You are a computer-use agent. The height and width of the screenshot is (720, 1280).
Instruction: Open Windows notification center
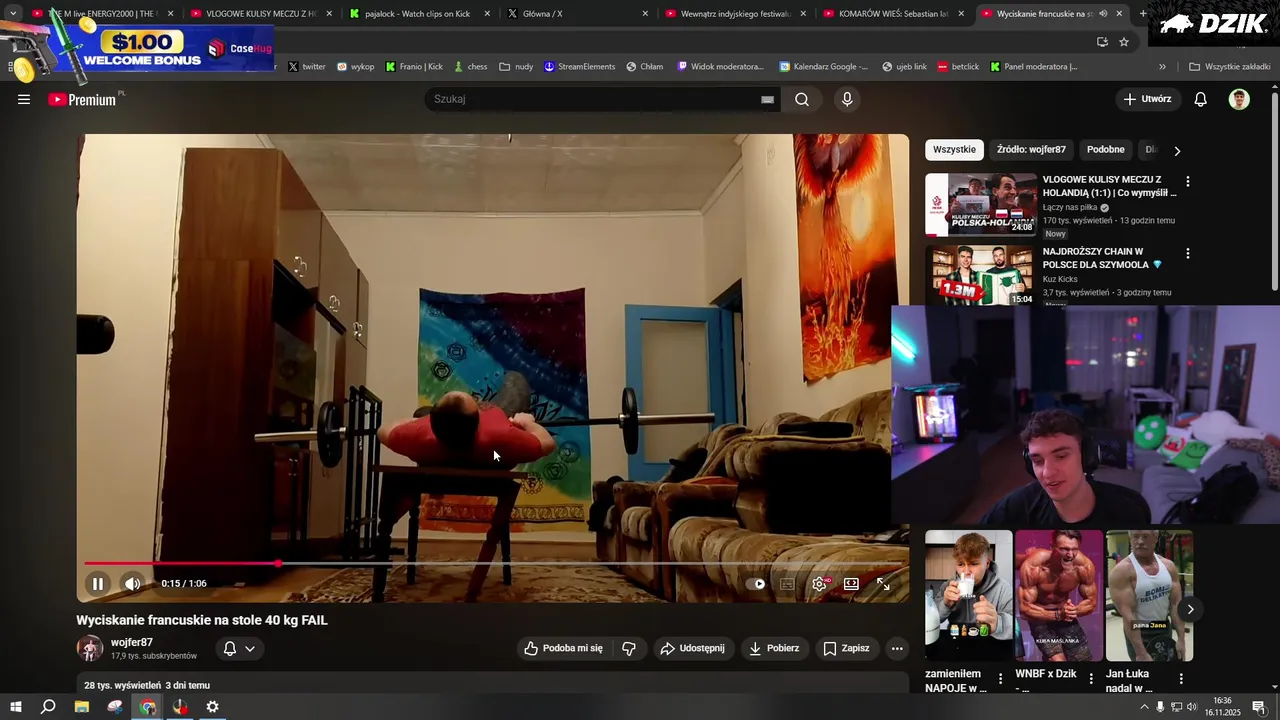tap(1260, 707)
